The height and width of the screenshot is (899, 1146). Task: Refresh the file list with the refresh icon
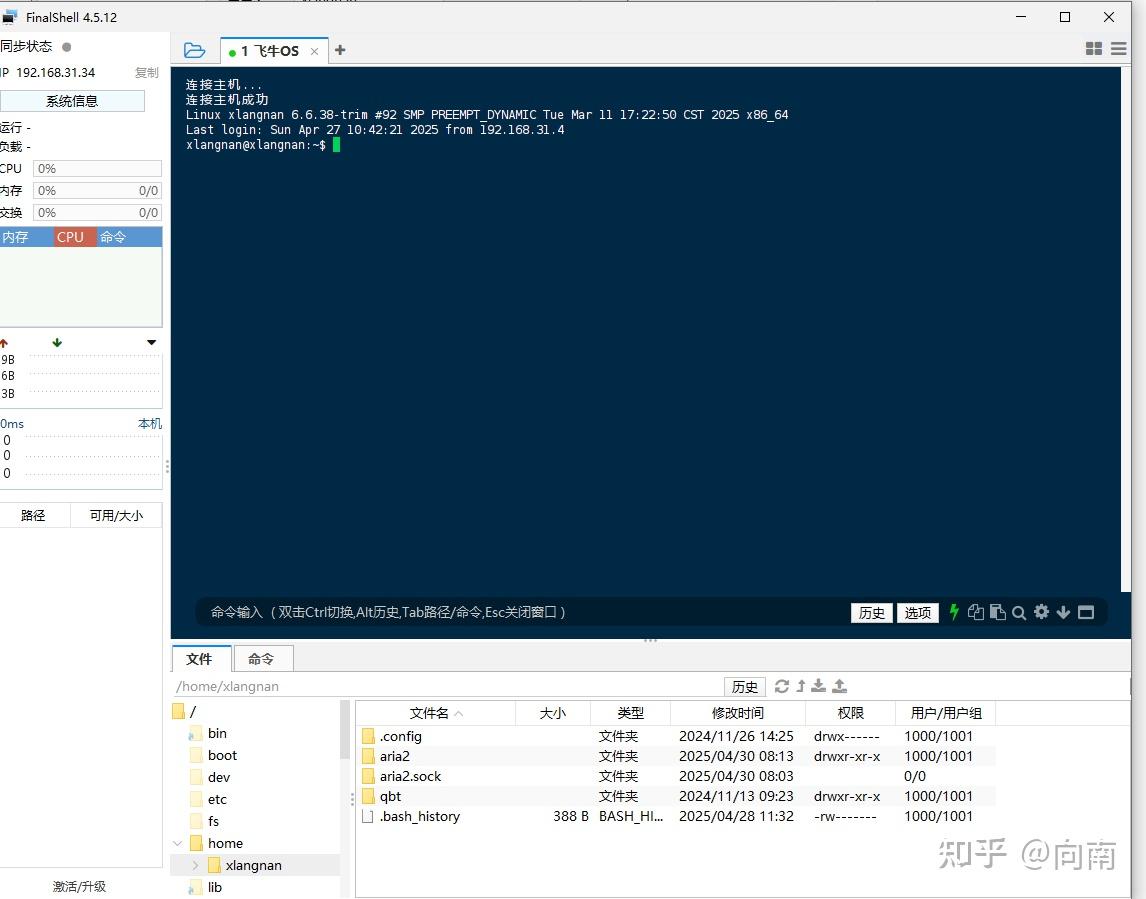tap(782, 686)
